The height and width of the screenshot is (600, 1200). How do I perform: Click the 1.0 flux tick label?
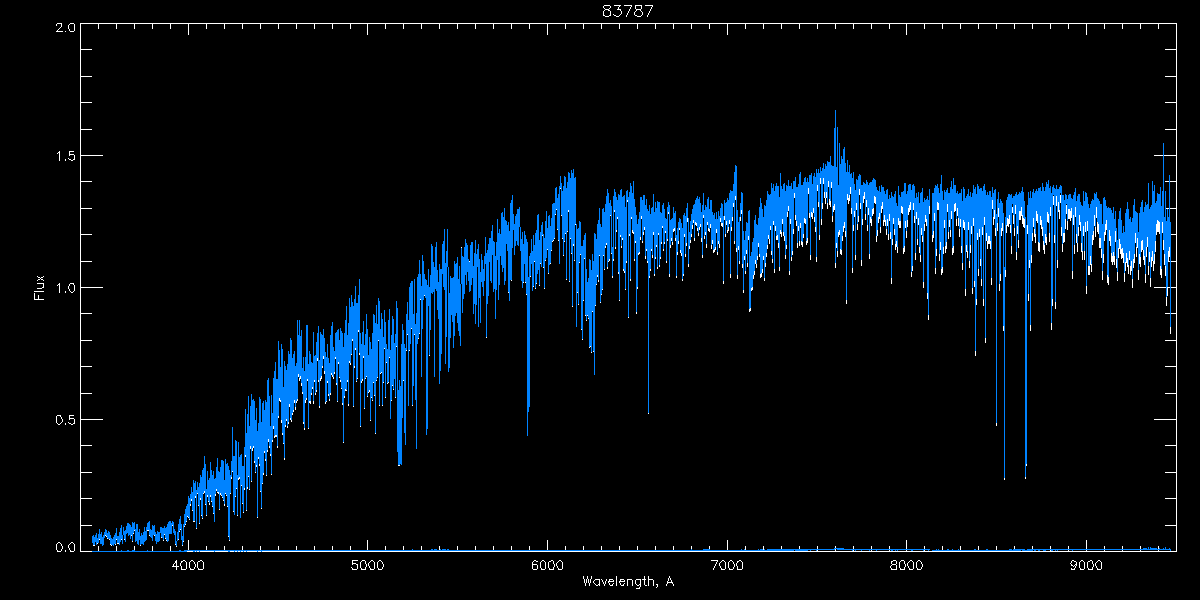tap(66, 288)
